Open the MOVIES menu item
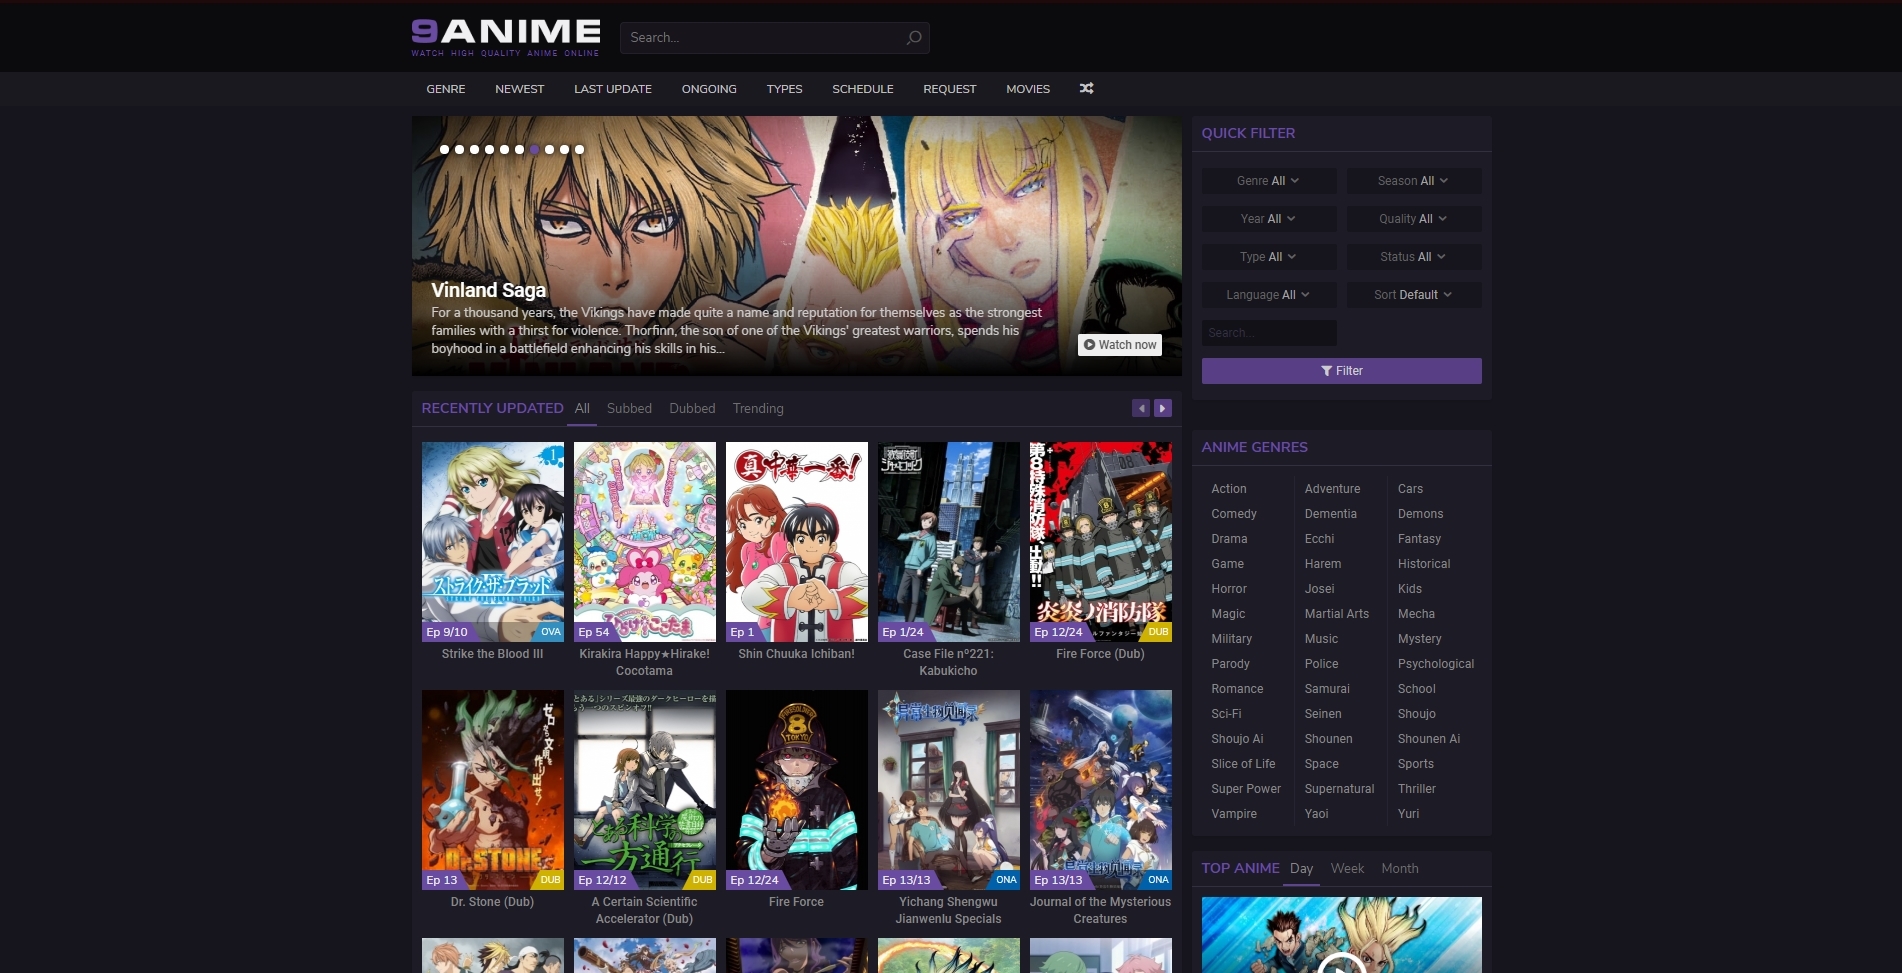This screenshot has width=1902, height=973. pyautogui.click(x=1028, y=89)
